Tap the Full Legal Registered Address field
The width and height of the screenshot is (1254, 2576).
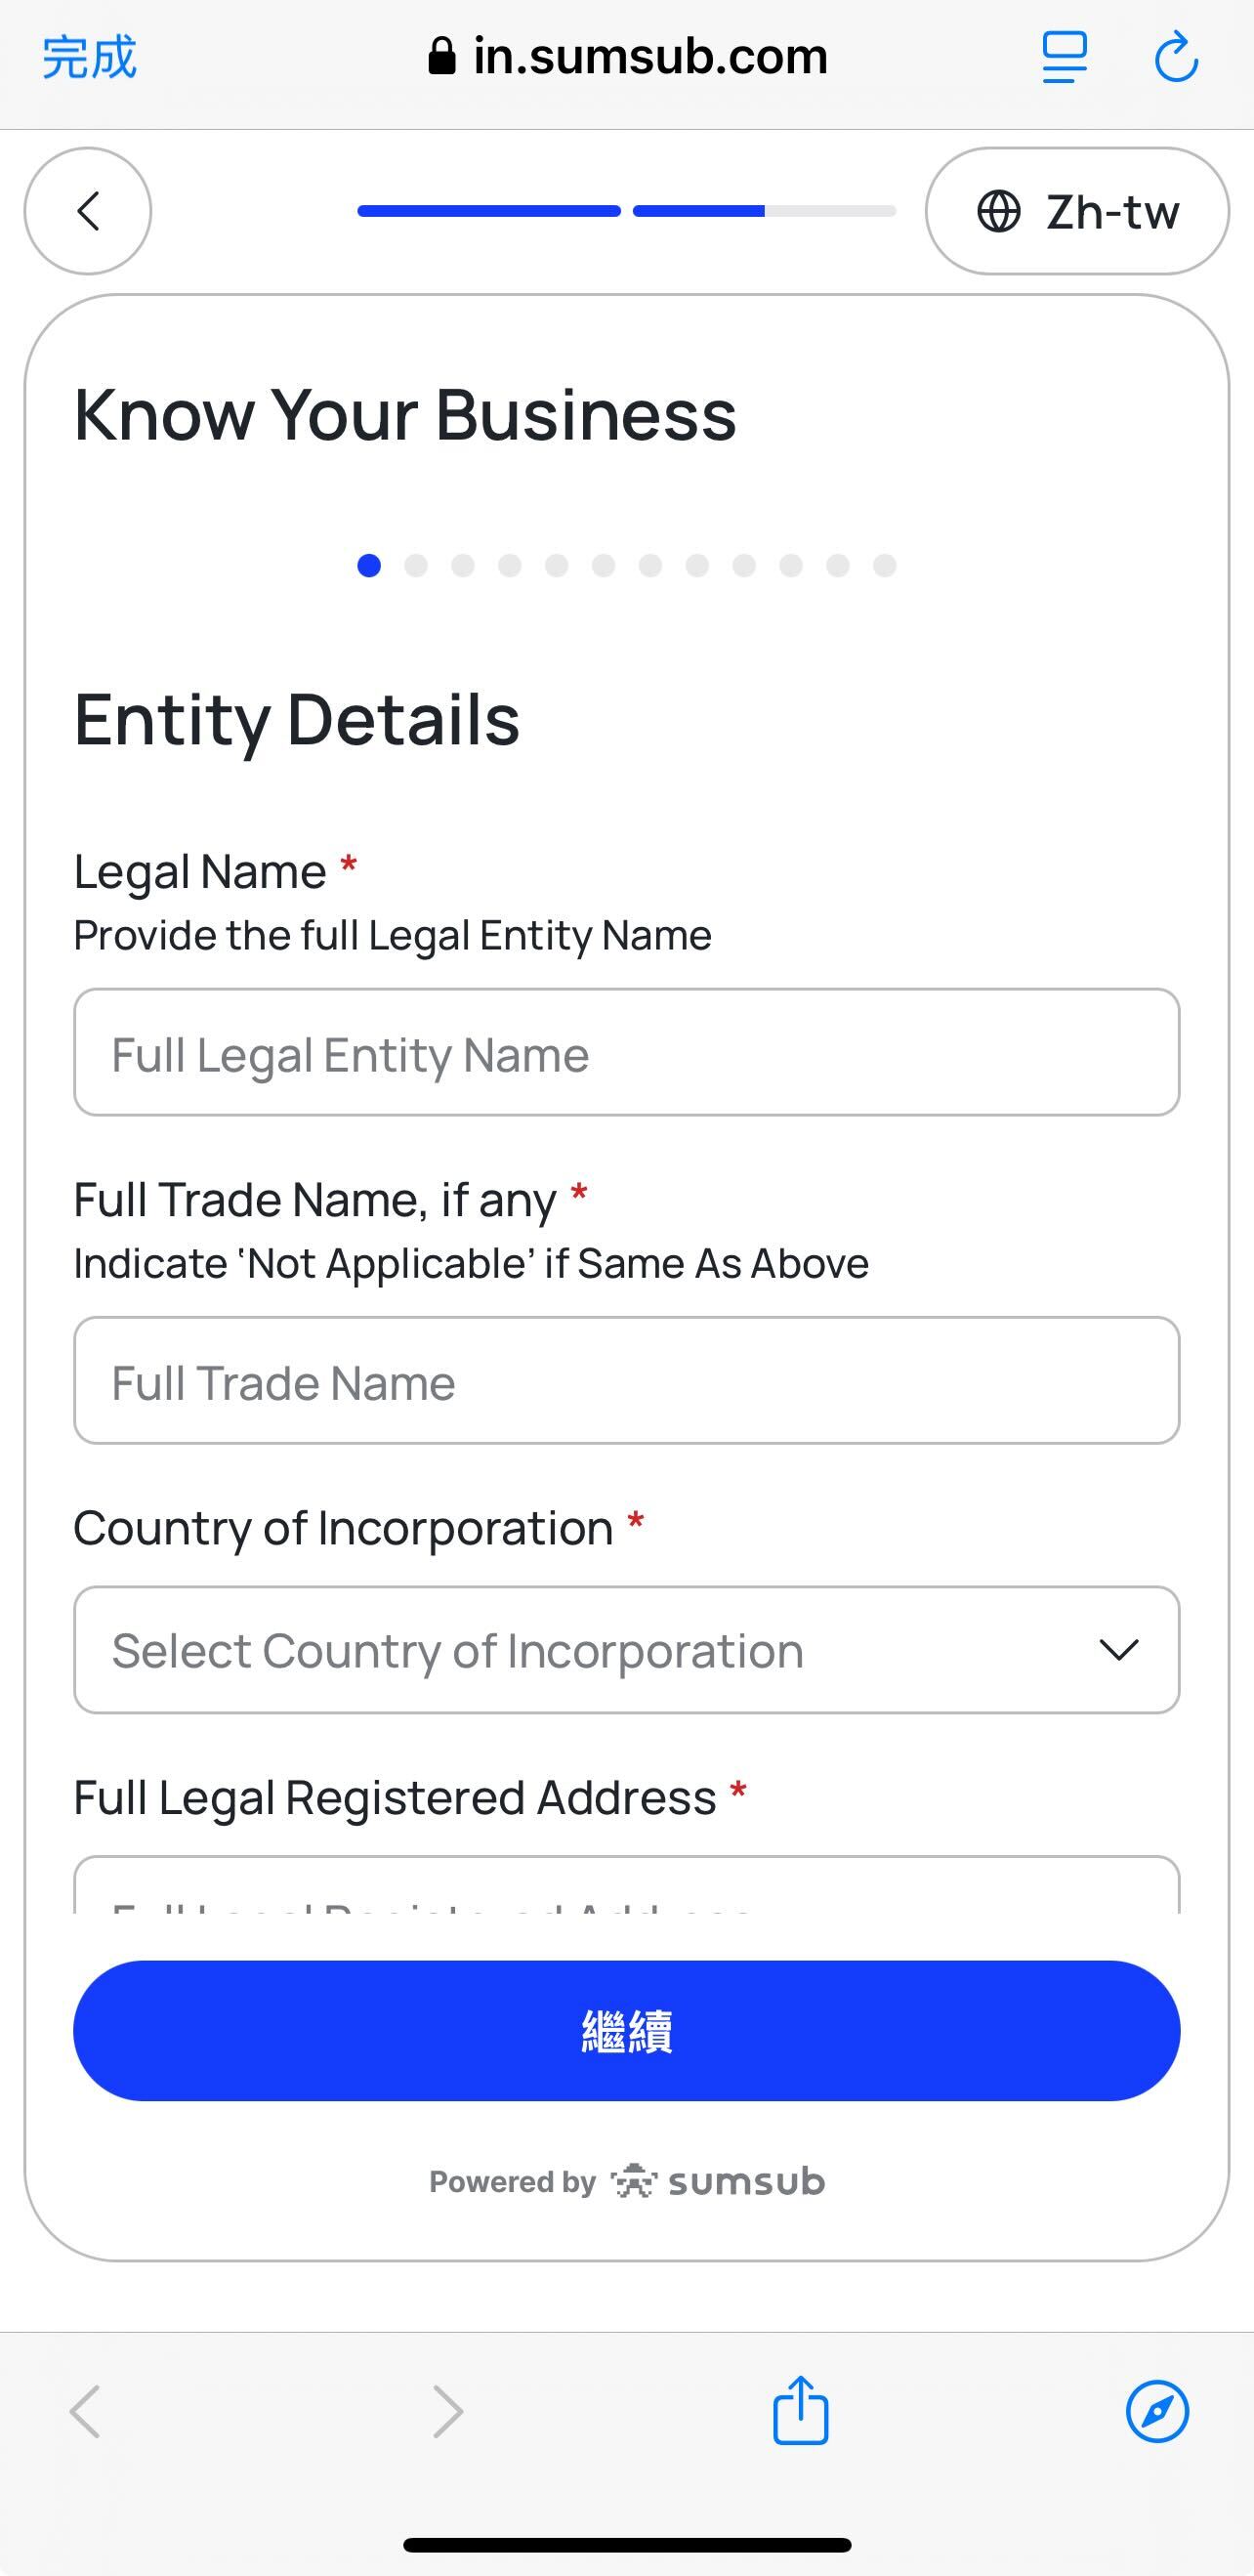click(626, 1888)
